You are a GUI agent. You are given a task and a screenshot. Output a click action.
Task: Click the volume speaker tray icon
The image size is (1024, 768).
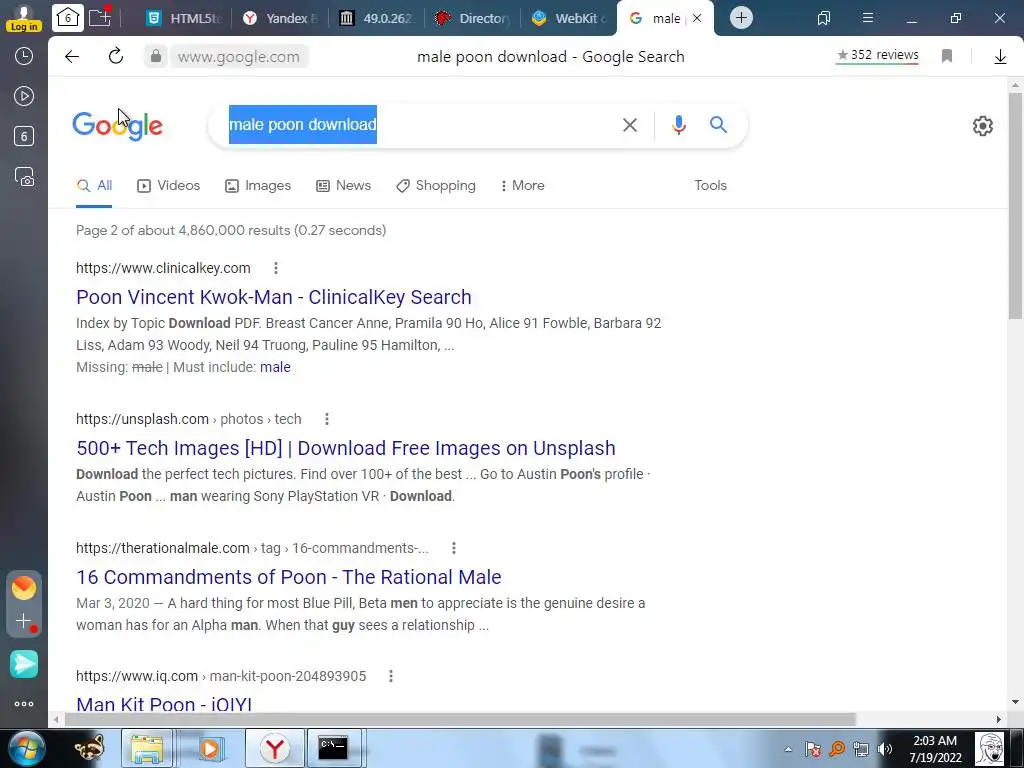pos(885,749)
